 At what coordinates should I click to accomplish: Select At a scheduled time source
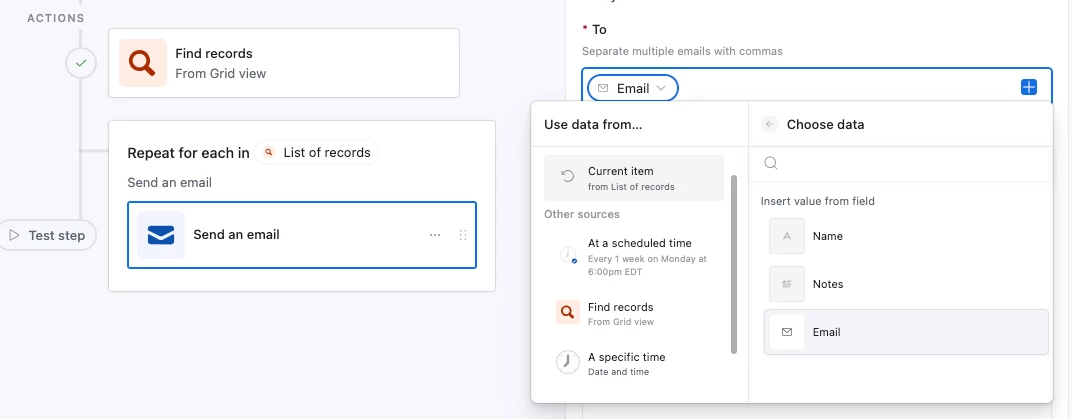(634, 256)
